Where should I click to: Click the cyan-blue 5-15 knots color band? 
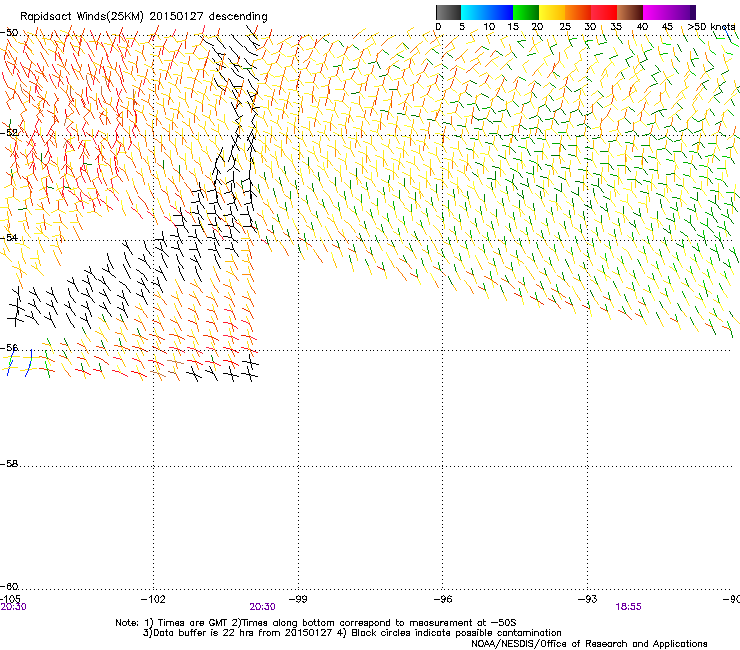click(x=487, y=12)
